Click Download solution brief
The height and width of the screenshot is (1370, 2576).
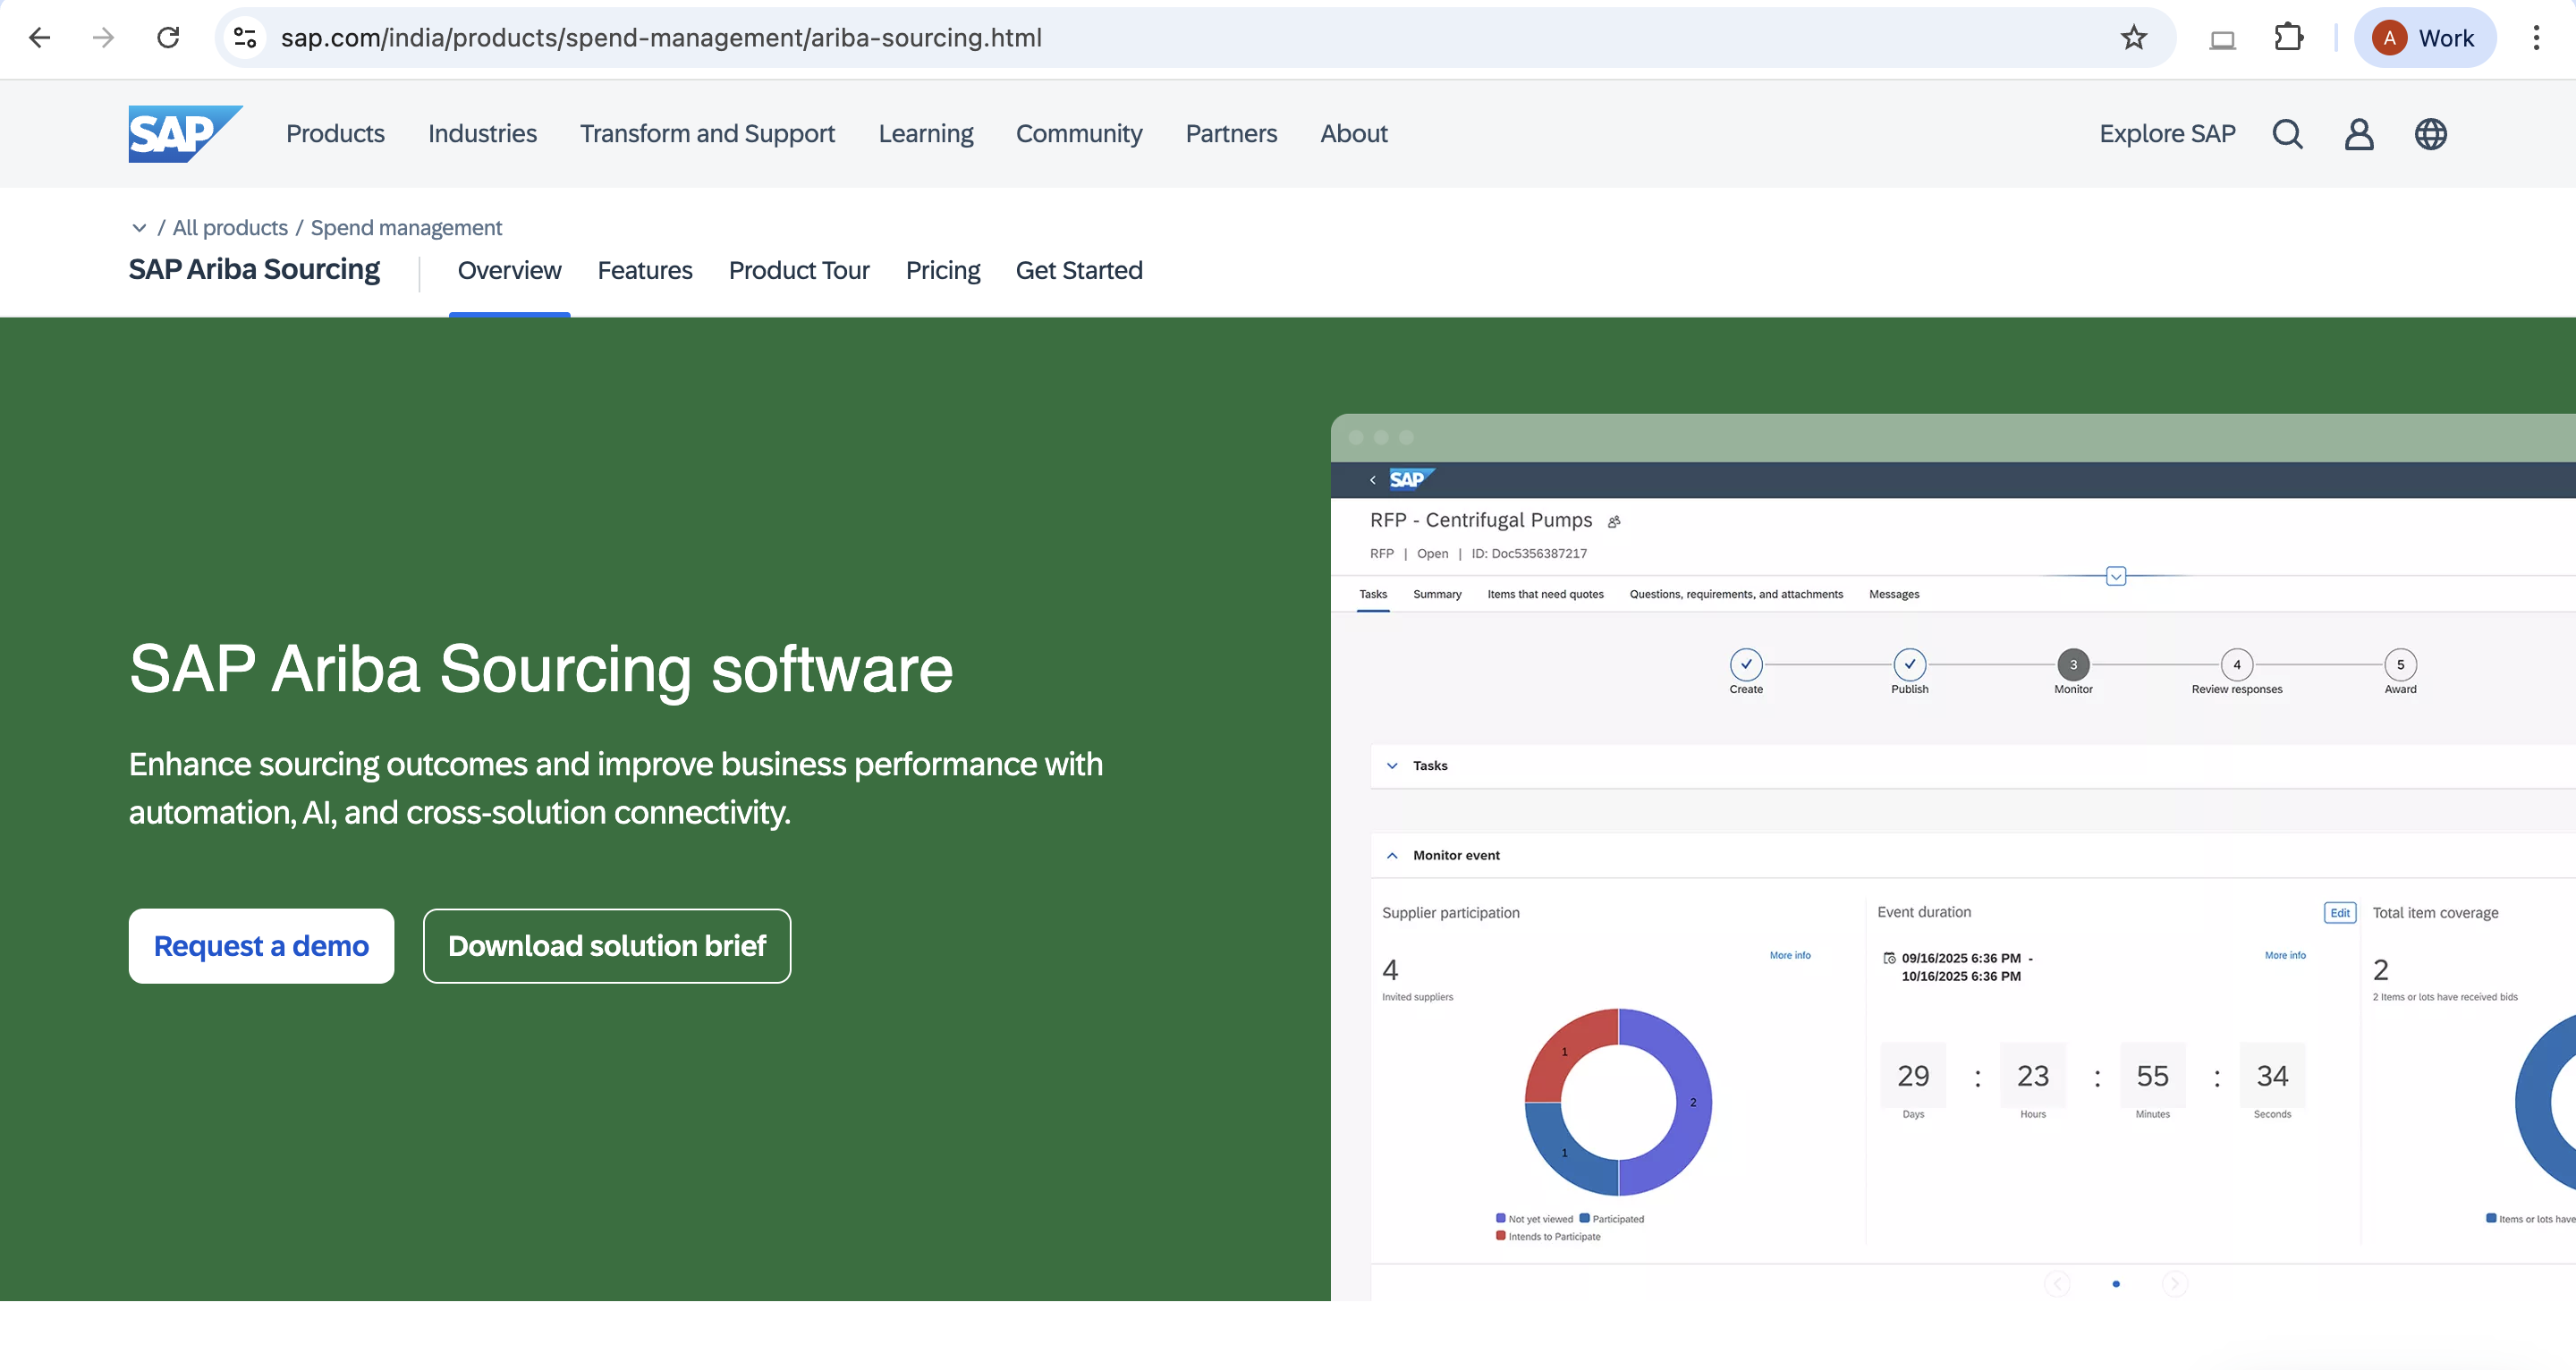point(606,945)
